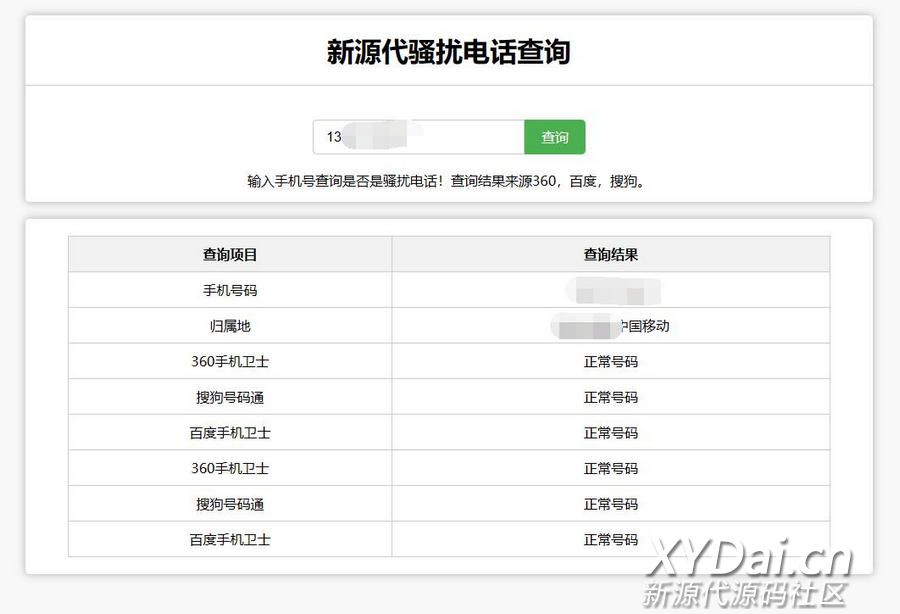Image resolution: width=900 pixels, height=614 pixels.
Task: Click the hint text mentioning 360，百度，搜狗
Action: point(448,182)
